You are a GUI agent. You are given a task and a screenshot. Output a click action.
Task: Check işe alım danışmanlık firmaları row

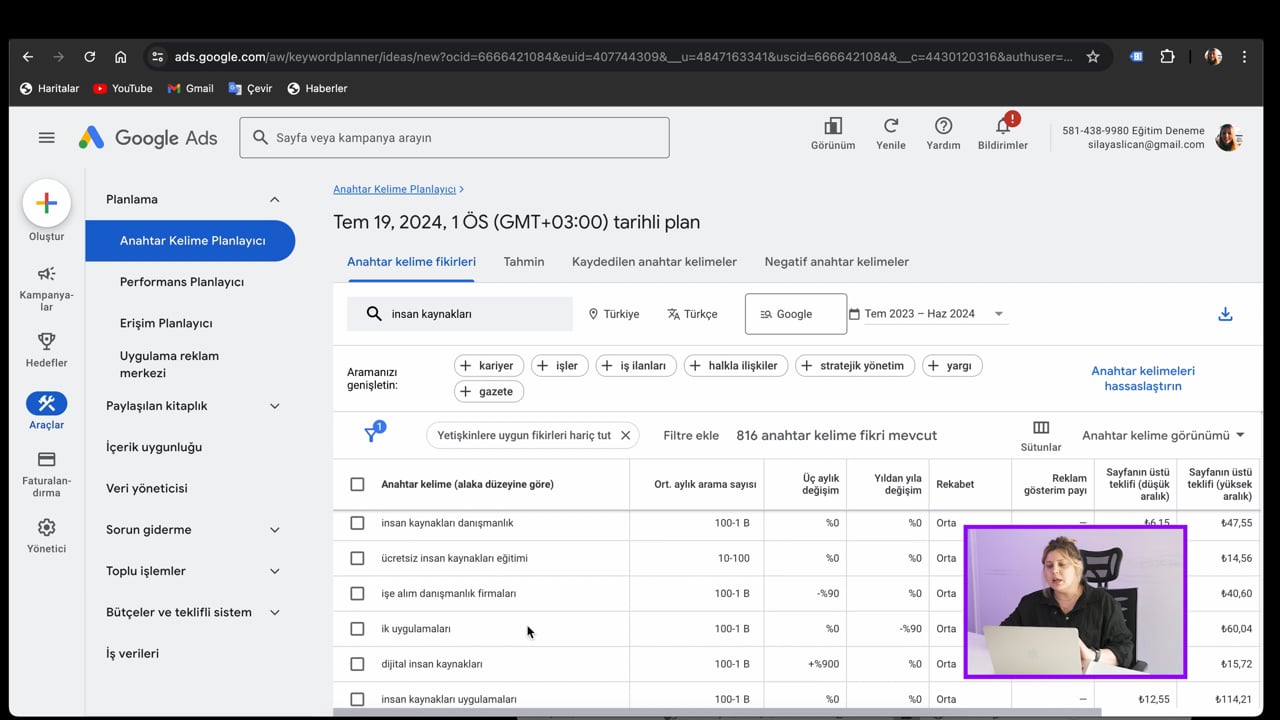tap(357, 593)
